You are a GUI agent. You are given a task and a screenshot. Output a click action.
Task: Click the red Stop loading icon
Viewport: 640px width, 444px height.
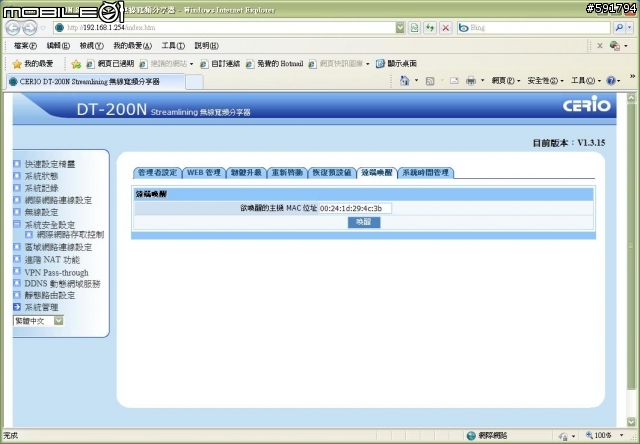pos(446,28)
